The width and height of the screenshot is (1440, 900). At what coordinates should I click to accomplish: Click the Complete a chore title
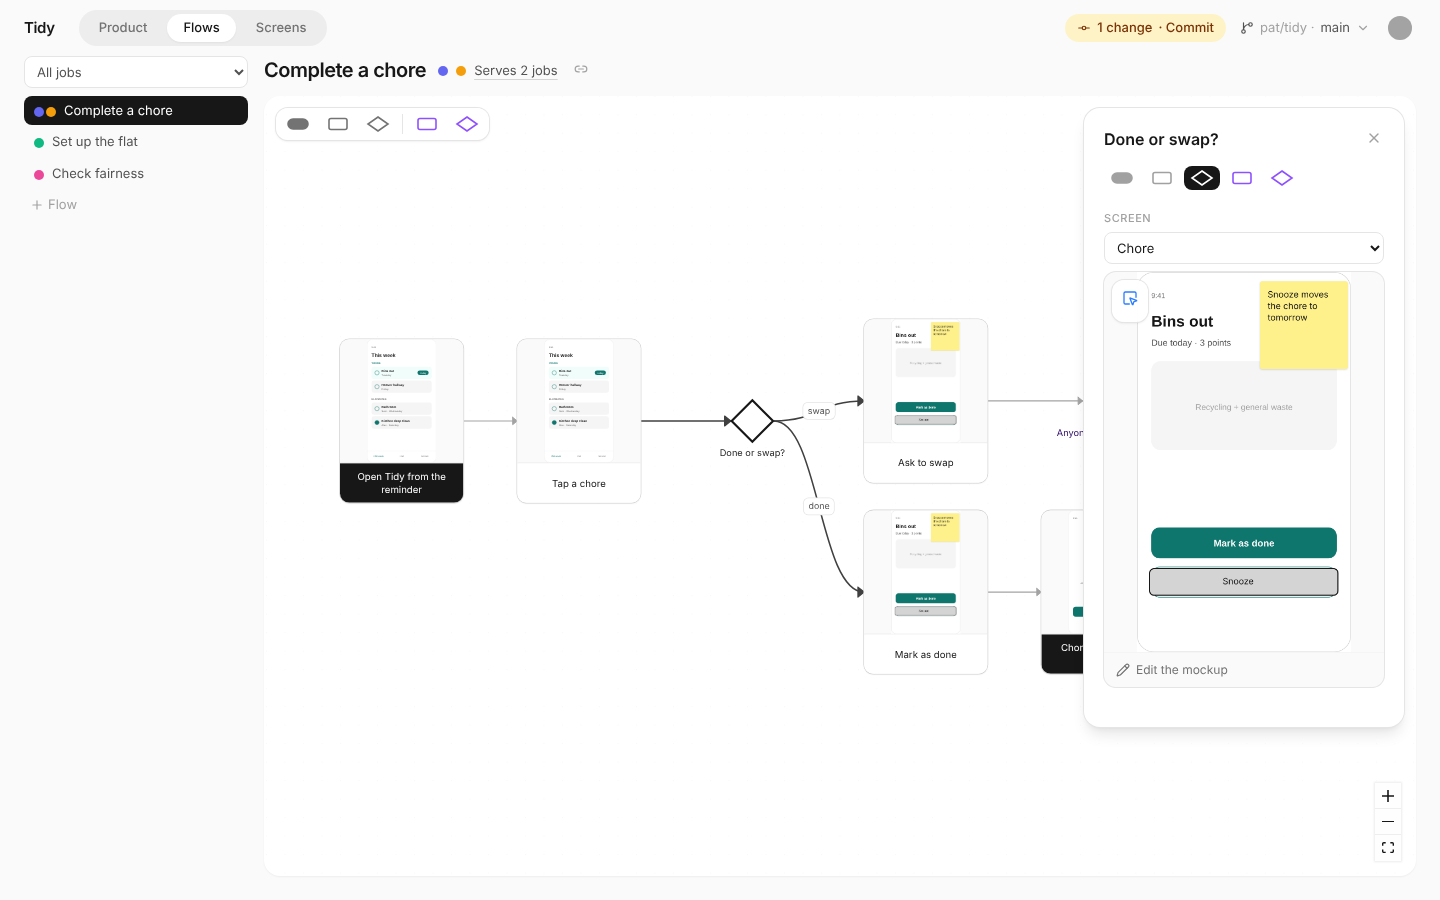click(345, 70)
